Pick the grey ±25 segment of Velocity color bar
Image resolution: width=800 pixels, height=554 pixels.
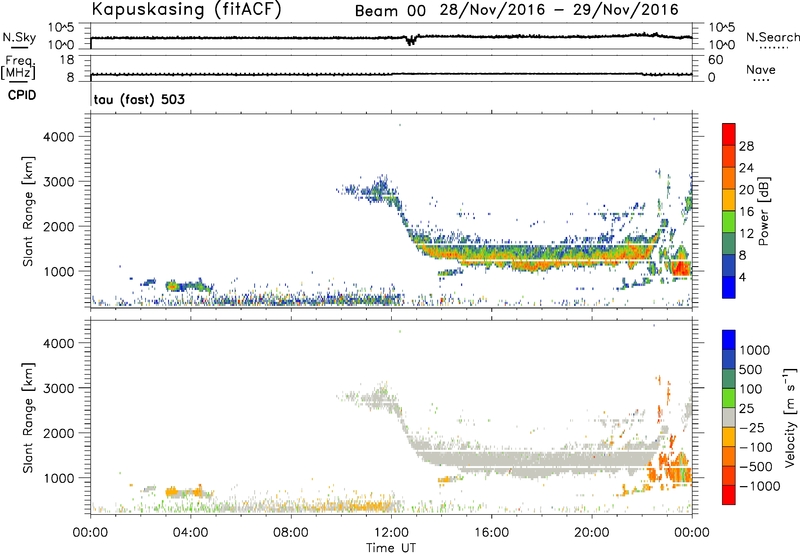(x=729, y=417)
